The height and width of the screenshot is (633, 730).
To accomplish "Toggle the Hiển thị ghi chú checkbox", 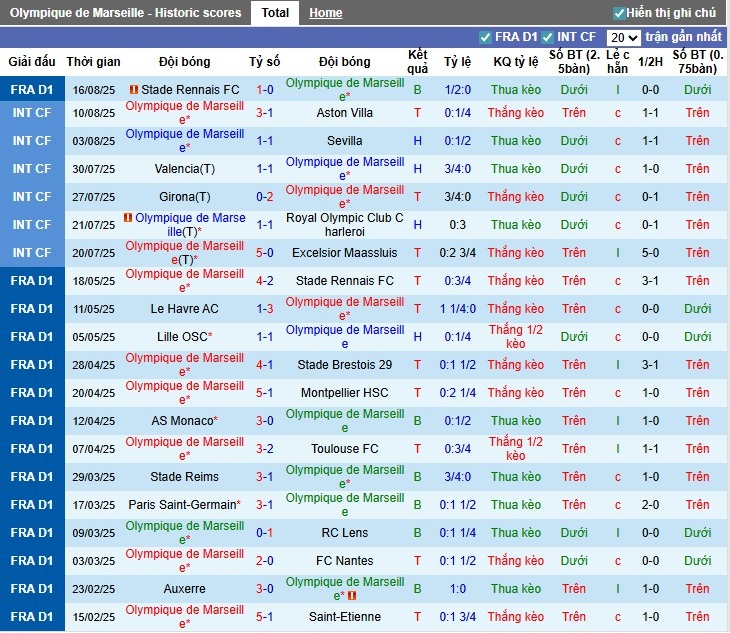I will 619,13.
